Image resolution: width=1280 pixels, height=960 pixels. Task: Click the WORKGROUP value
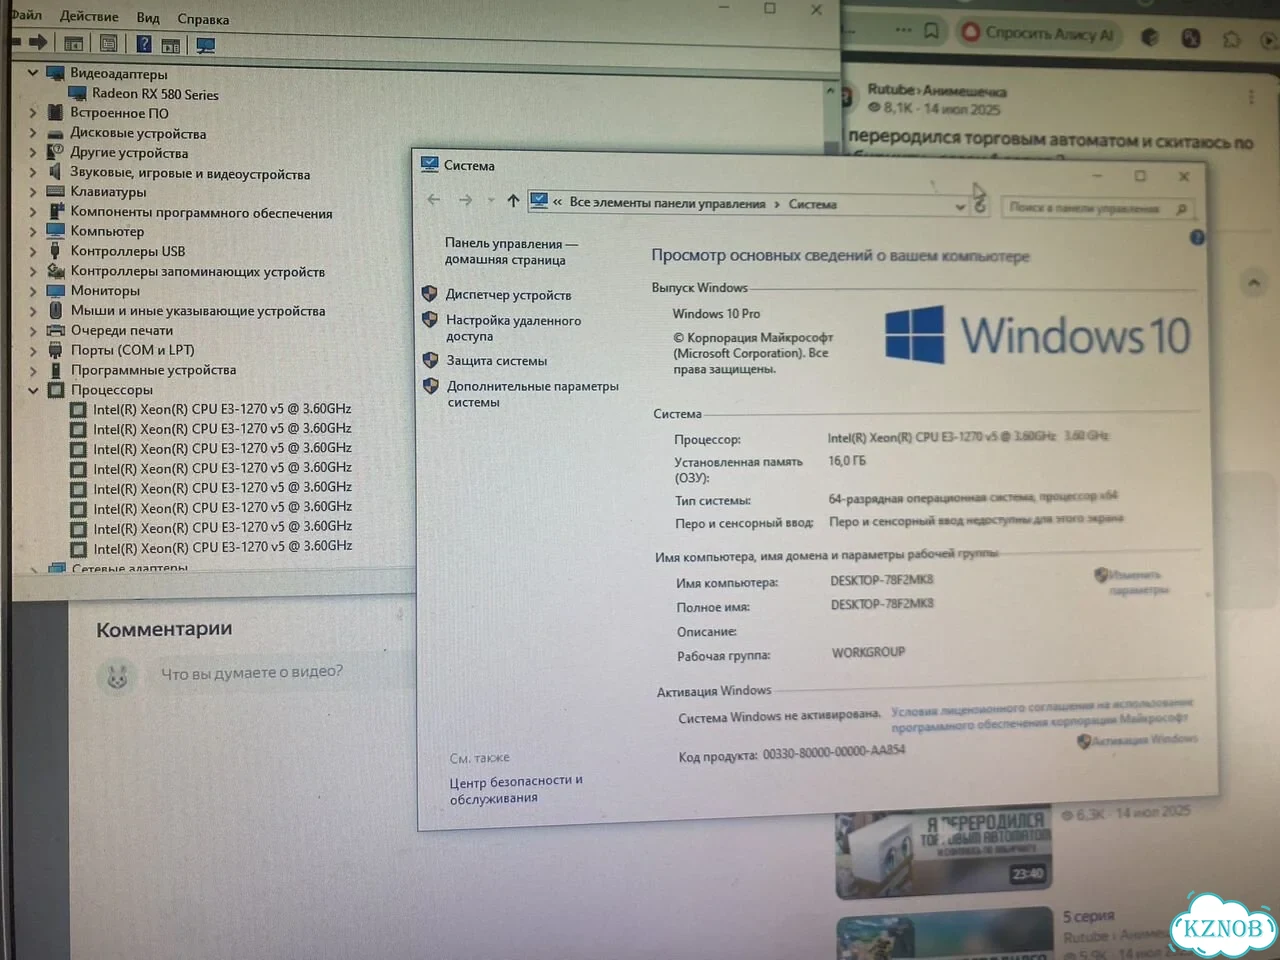868,652
